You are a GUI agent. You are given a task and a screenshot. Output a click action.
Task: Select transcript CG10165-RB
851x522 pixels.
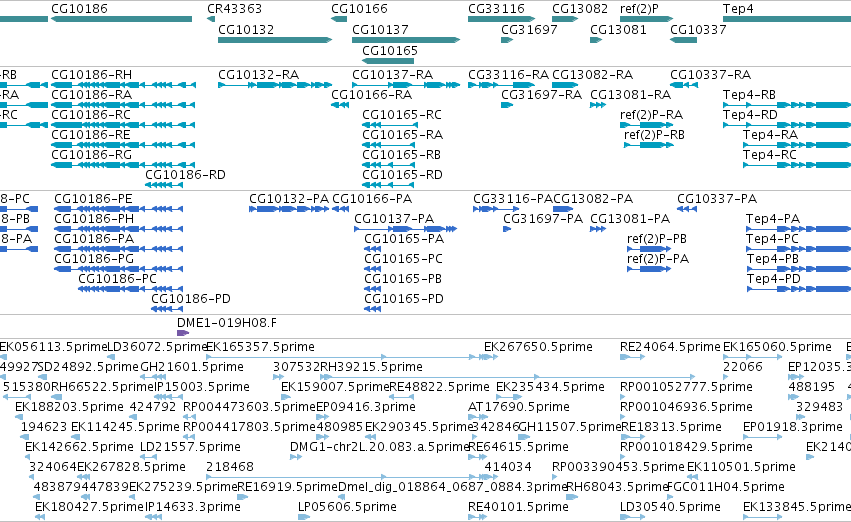(388, 165)
